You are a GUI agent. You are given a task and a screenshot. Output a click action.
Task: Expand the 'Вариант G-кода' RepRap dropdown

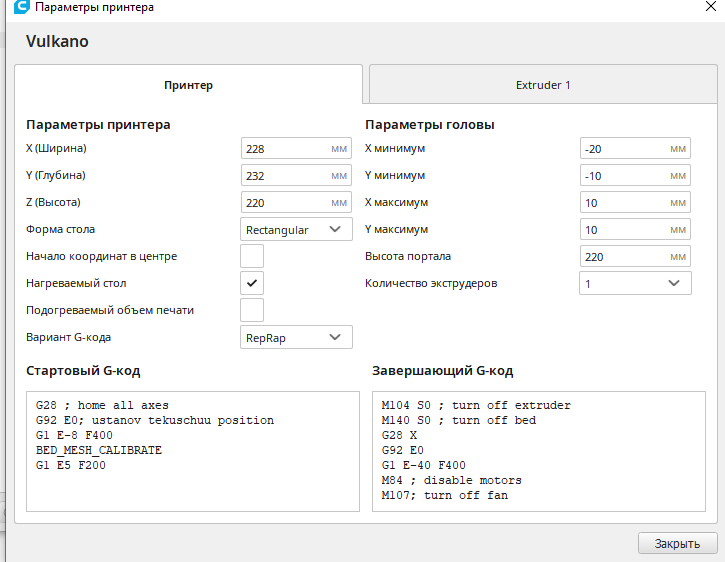click(x=296, y=337)
